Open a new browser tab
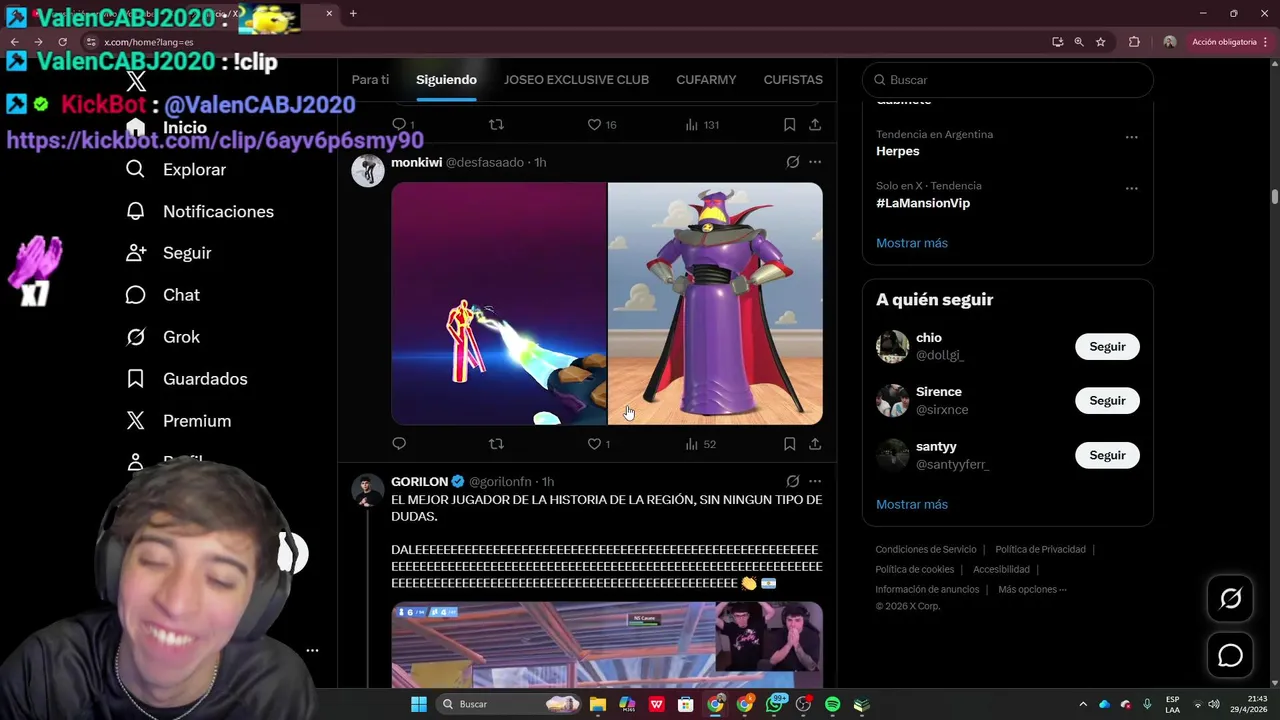 [353, 13]
